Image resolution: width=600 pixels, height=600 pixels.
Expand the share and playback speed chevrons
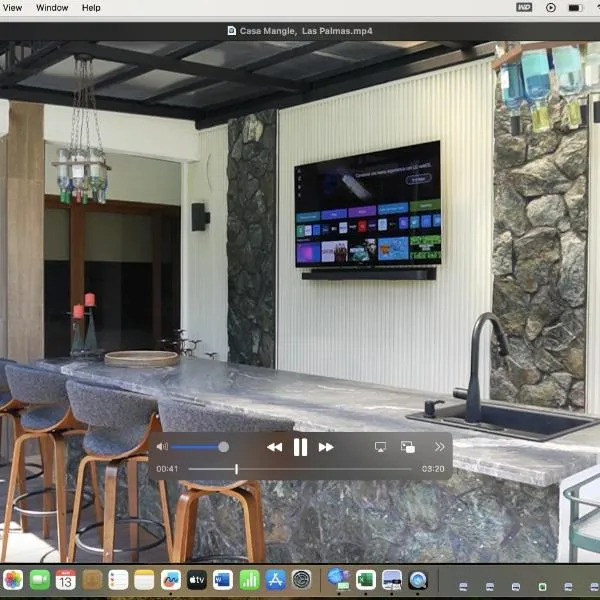[439, 447]
